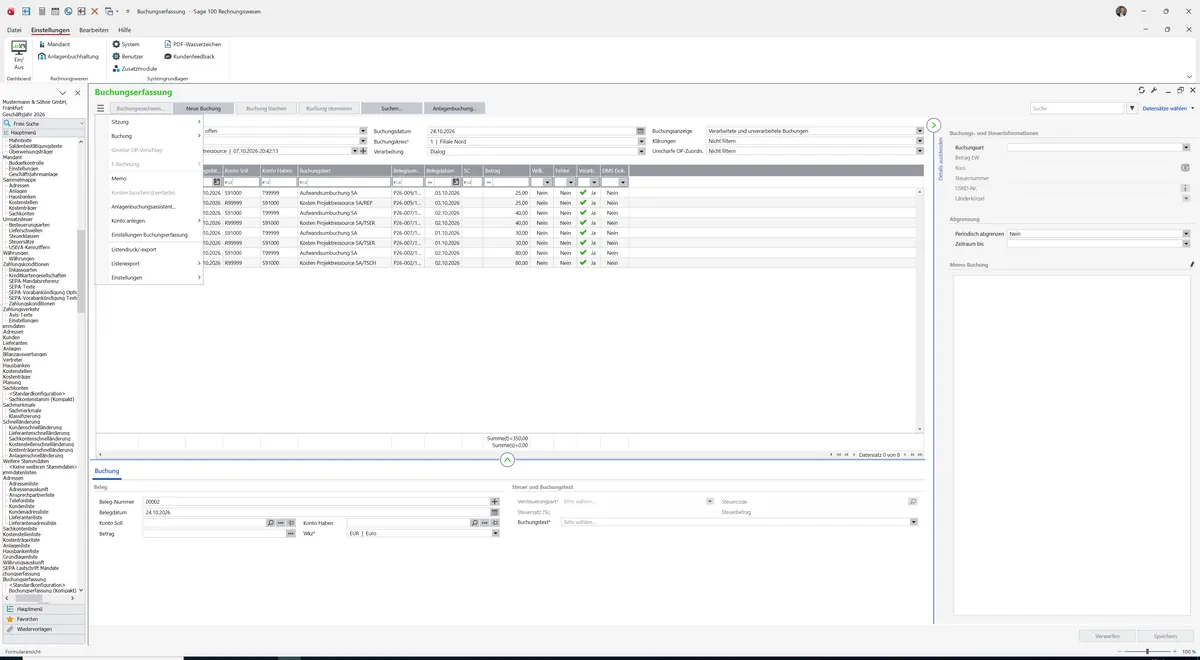The image size is (1200, 660).
Task: Open Benutzer settings in the ribbon
Action: pyautogui.click(x=128, y=57)
